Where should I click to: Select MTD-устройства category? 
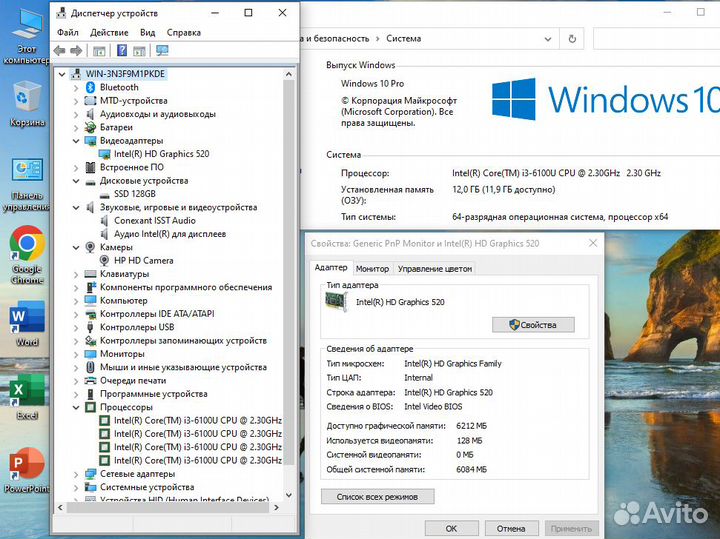(134, 101)
